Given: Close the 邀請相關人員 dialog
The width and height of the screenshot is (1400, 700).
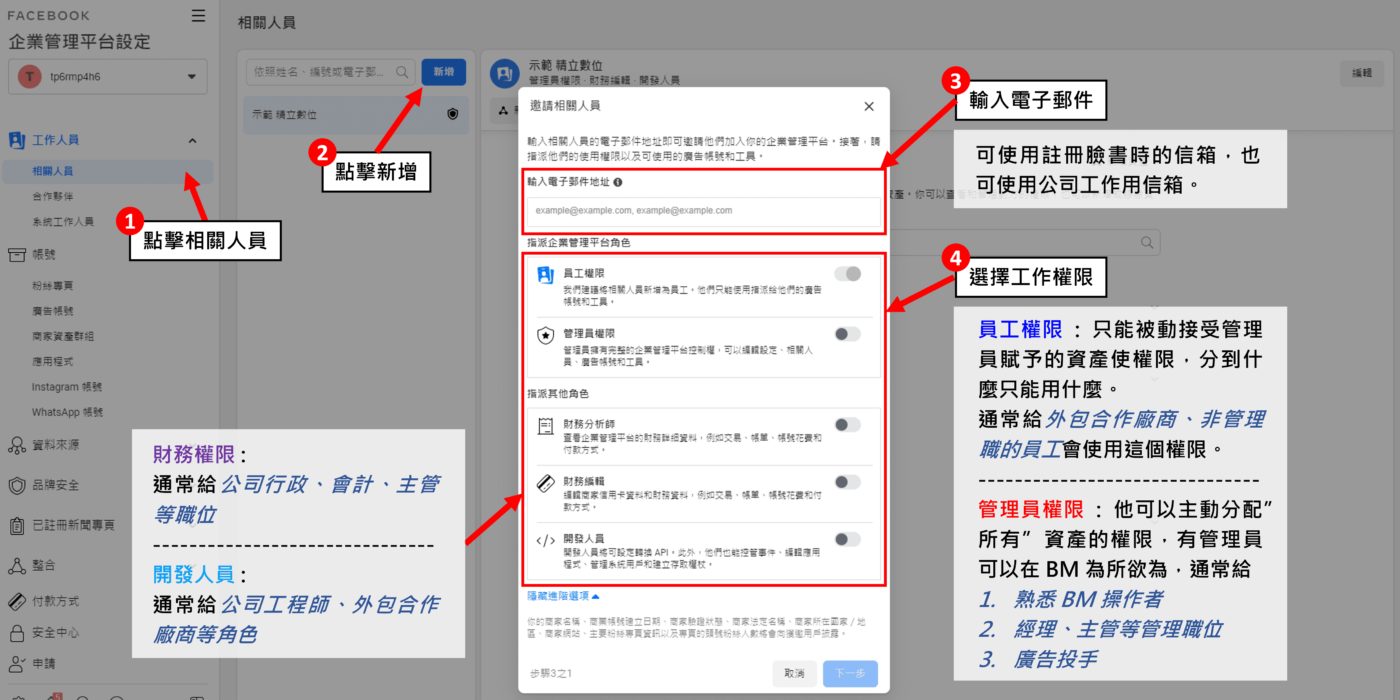Looking at the screenshot, I should [868, 106].
